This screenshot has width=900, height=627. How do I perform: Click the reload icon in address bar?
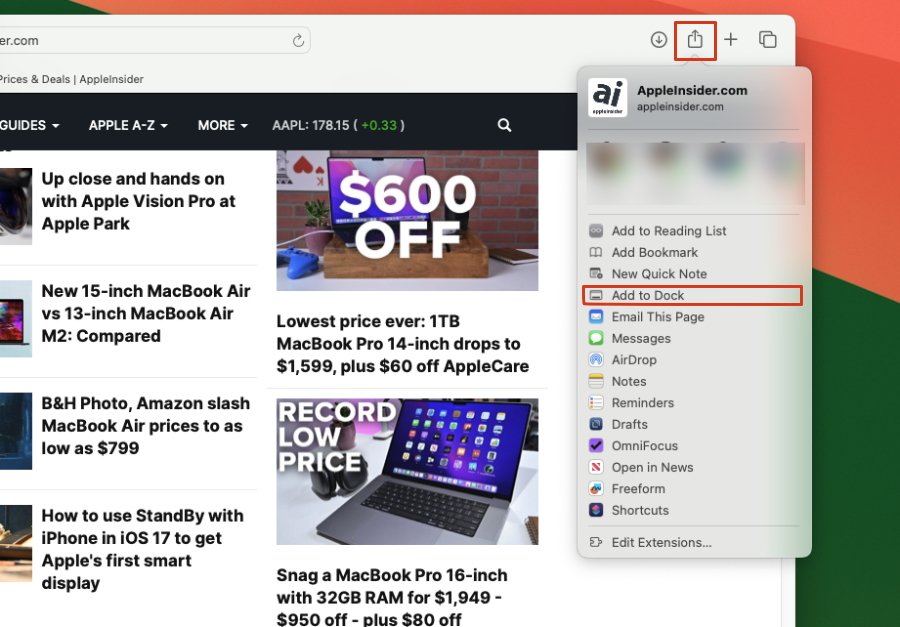click(x=297, y=41)
